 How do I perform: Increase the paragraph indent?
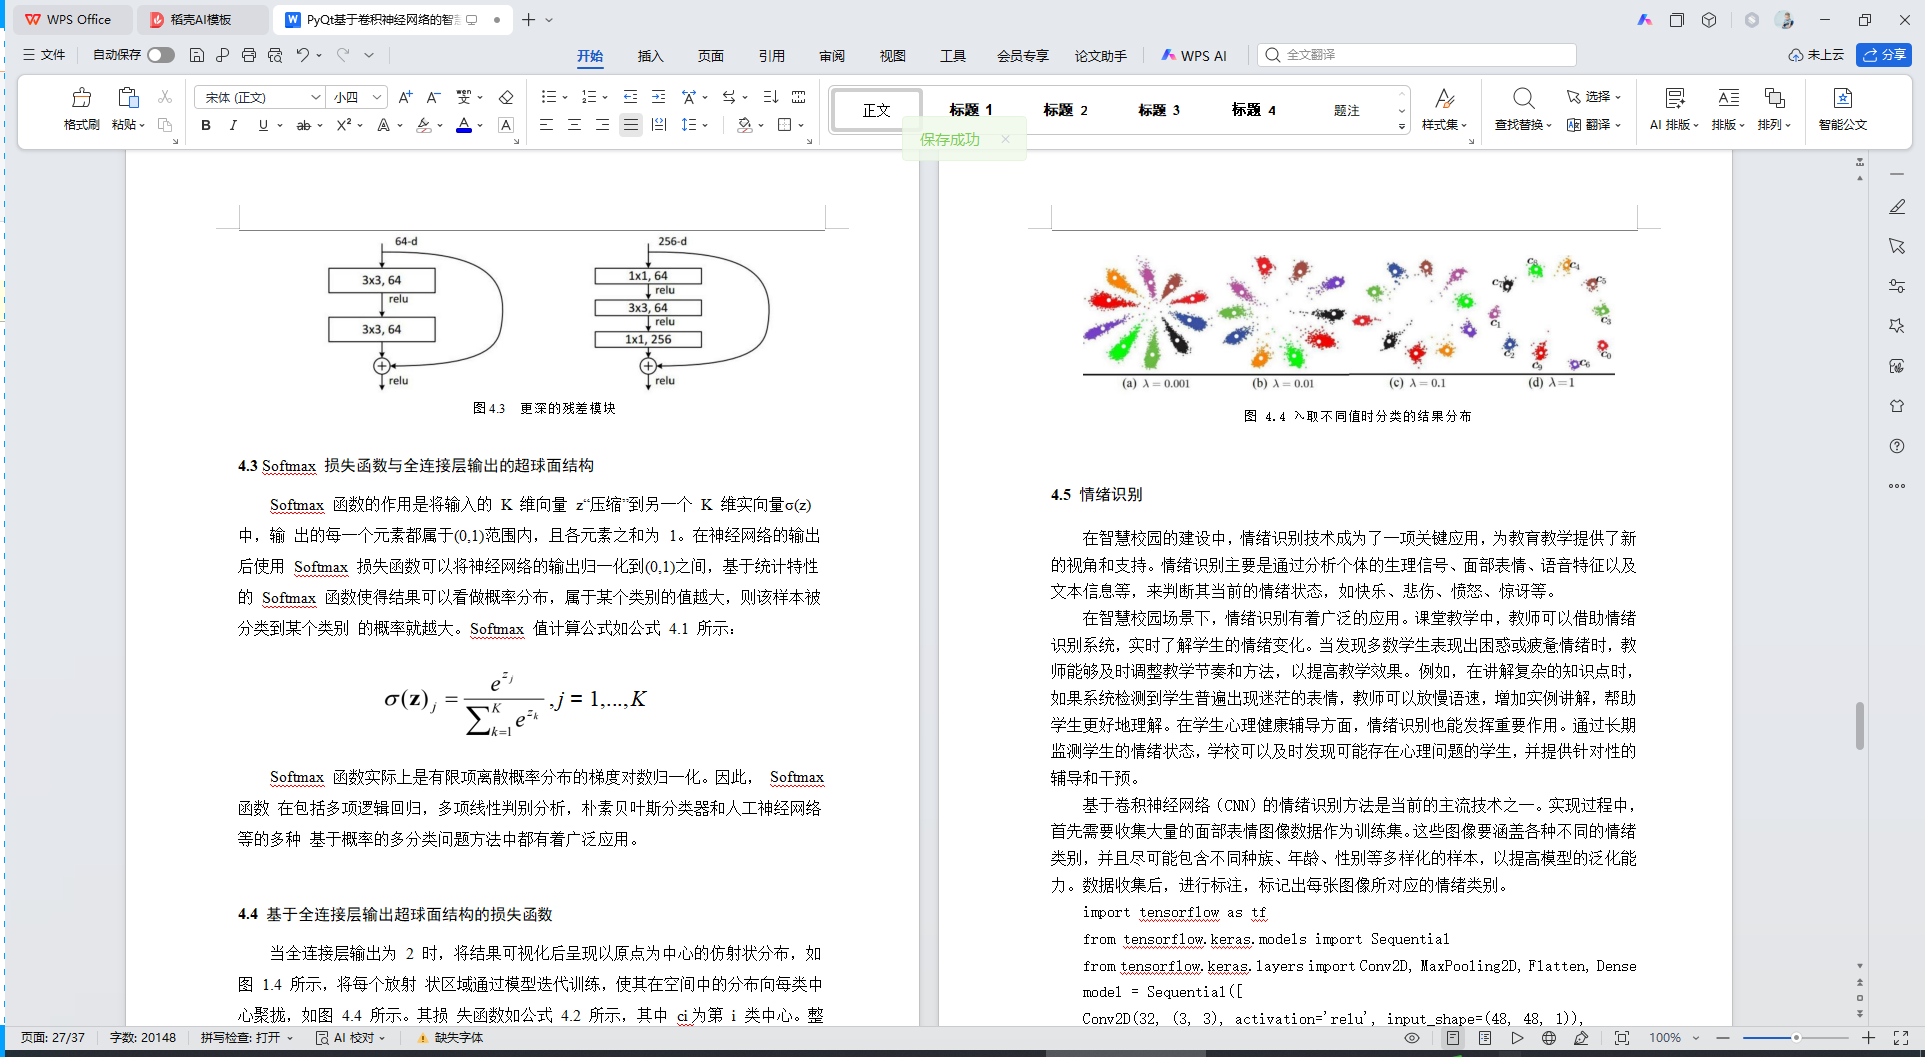click(x=658, y=97)
